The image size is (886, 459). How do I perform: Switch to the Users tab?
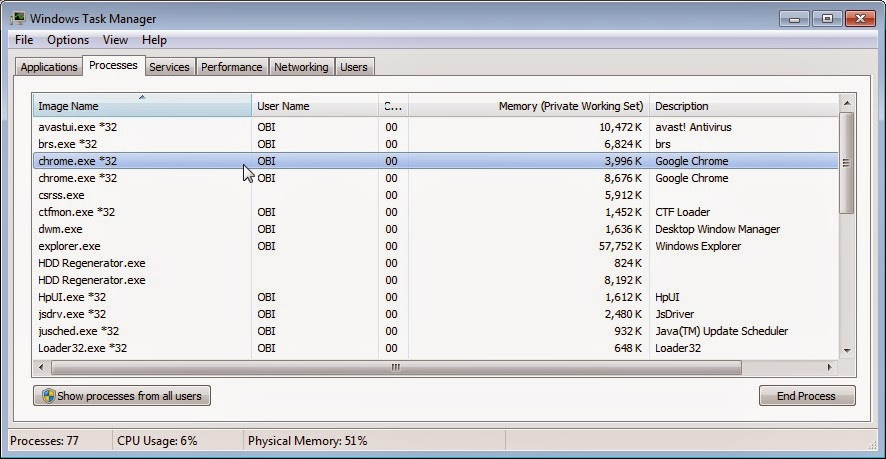coord(354,67)
